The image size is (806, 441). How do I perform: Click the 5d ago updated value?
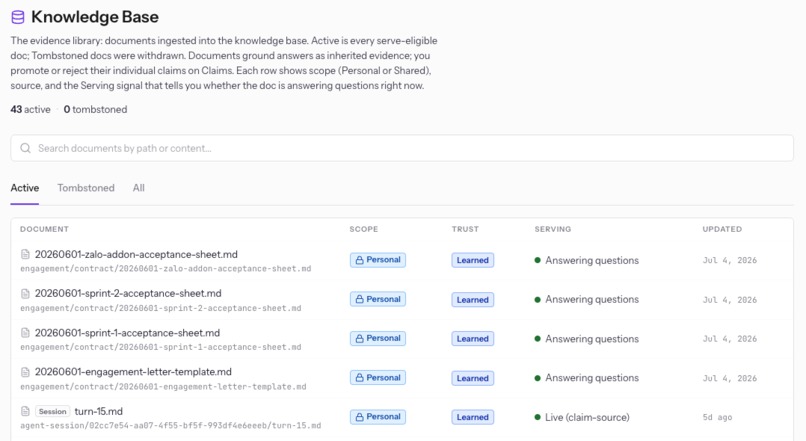tap(717, 417)
